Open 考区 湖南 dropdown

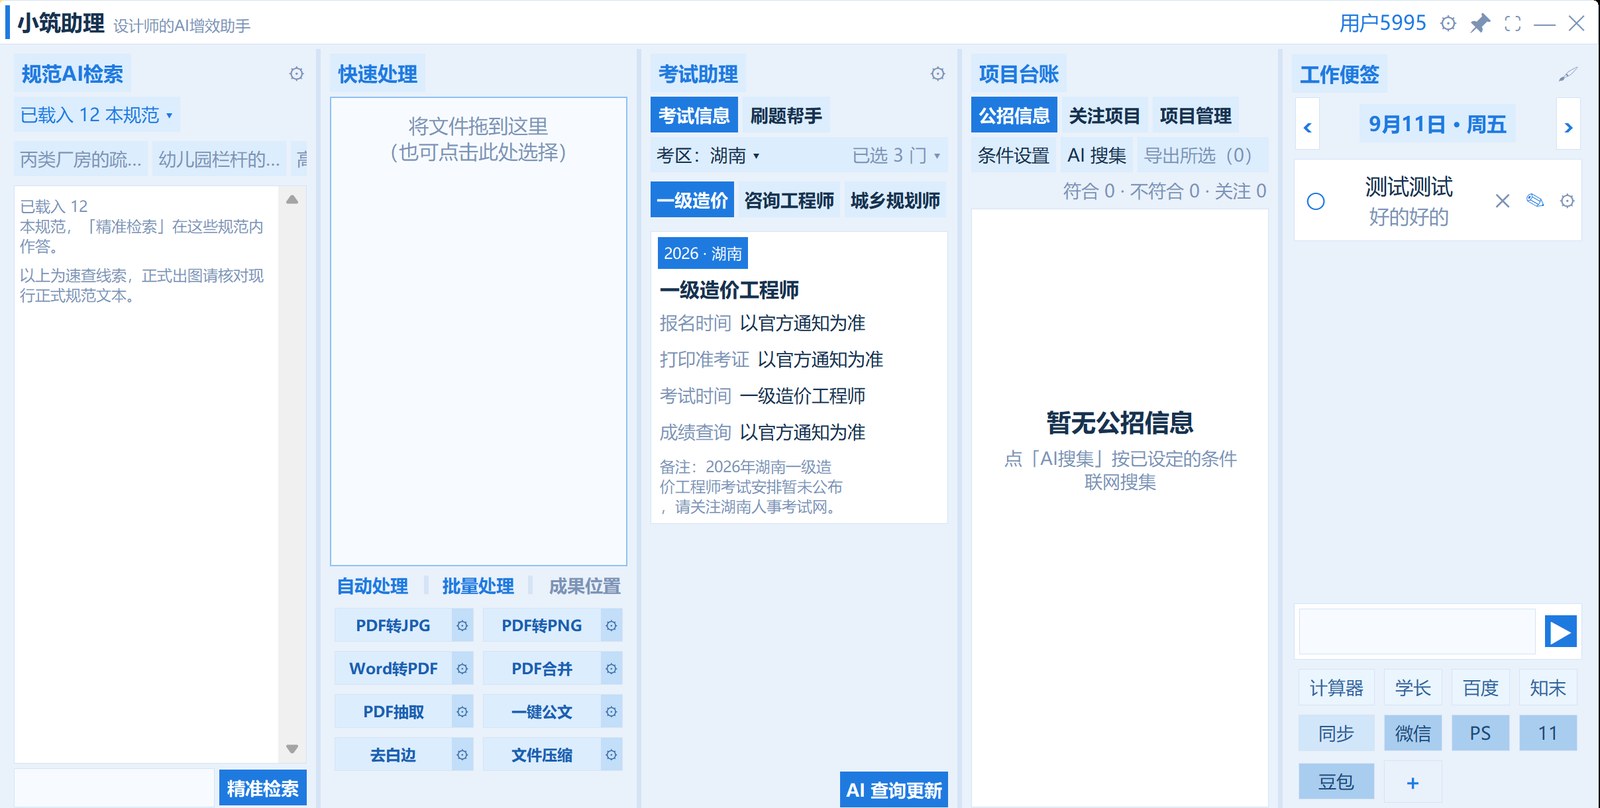pyautogui.click(x=708, y=156)
